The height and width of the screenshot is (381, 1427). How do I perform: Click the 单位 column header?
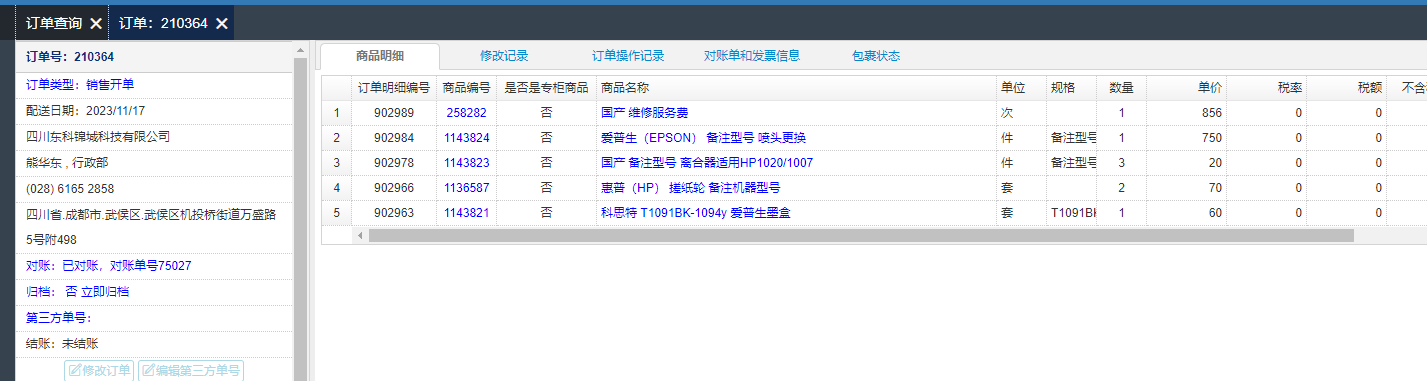click(x=1021, y=88)
